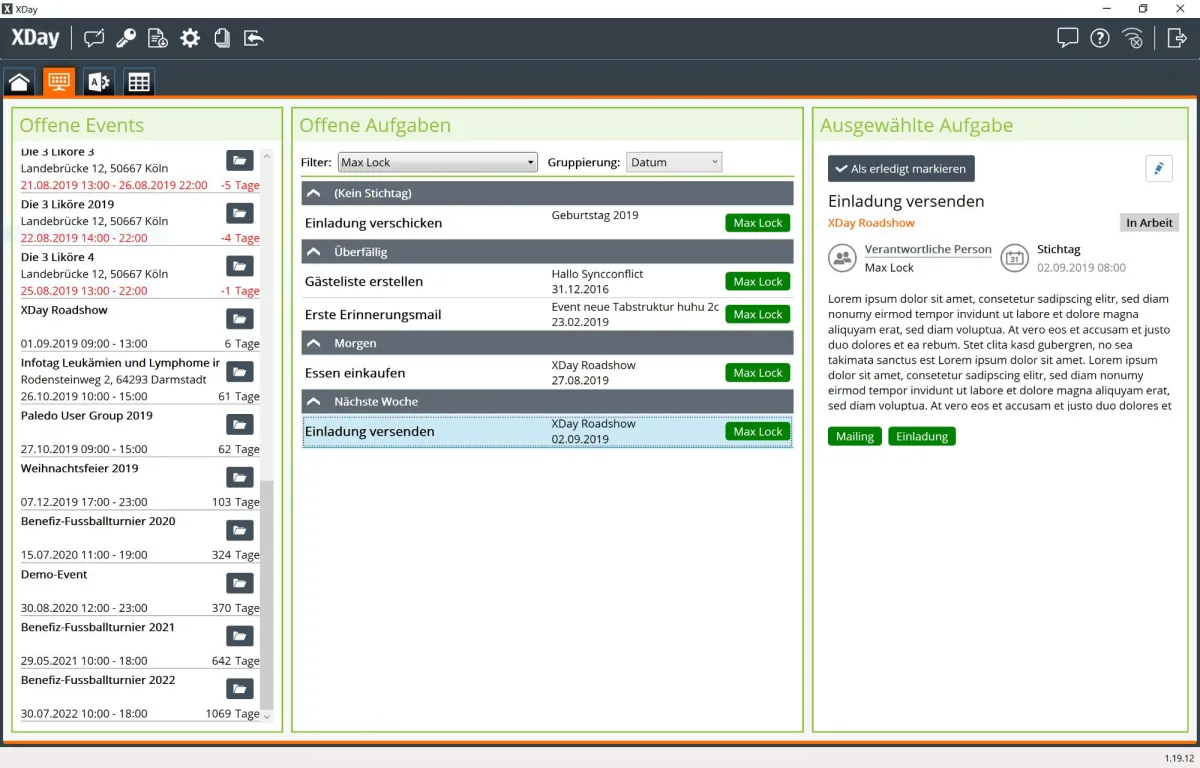Image resolution: width=1200 pixels, height=768 pixels.
Task: Switch to the table grid tab
Action: click(x=139, y=82)
